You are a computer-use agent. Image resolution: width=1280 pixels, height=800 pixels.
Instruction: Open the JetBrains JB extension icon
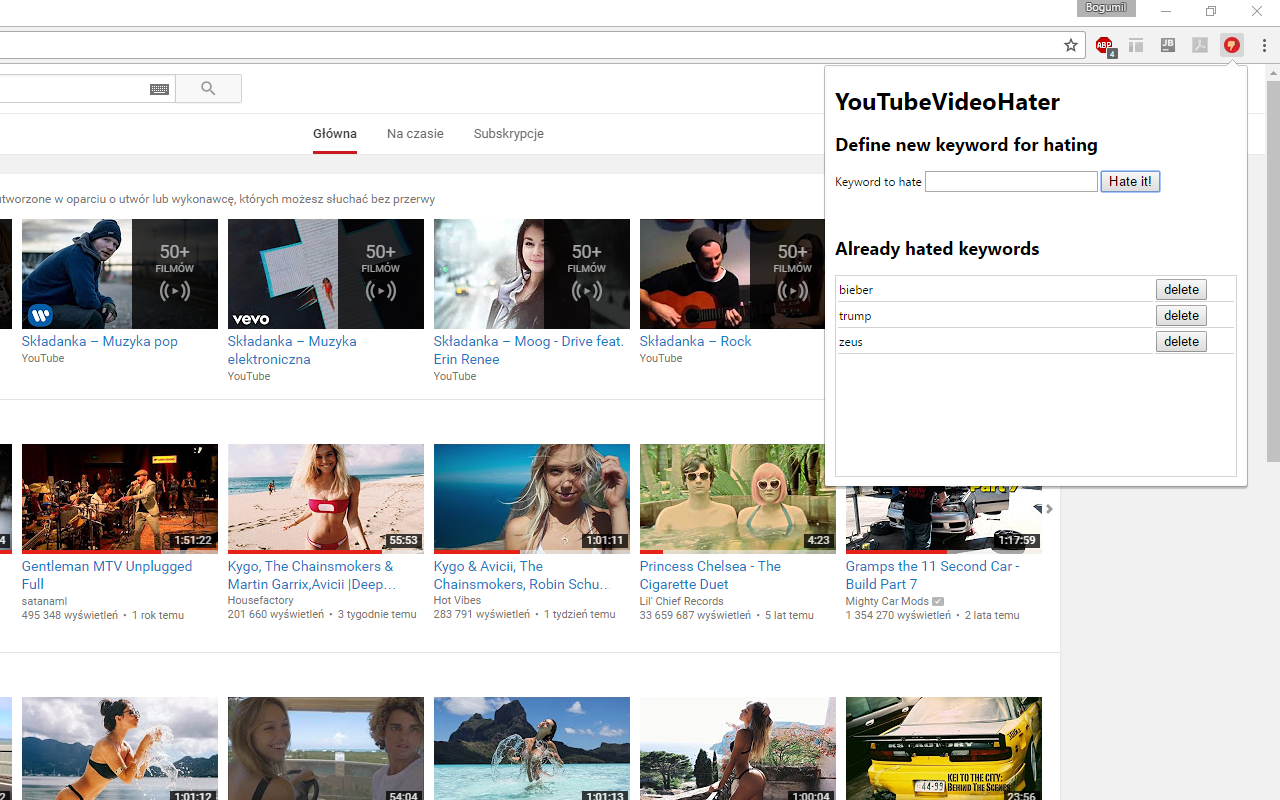pyautogui.click(x=1168, y=45)
